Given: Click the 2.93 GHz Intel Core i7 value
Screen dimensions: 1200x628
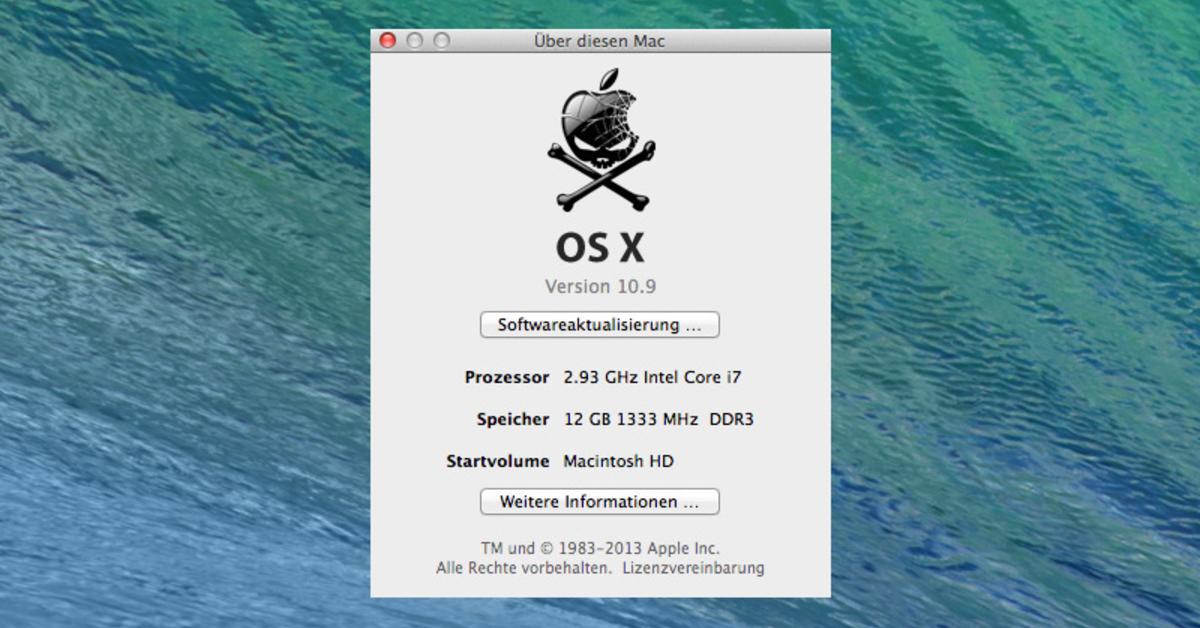Looking at the screenshot, I should (653, 377).
